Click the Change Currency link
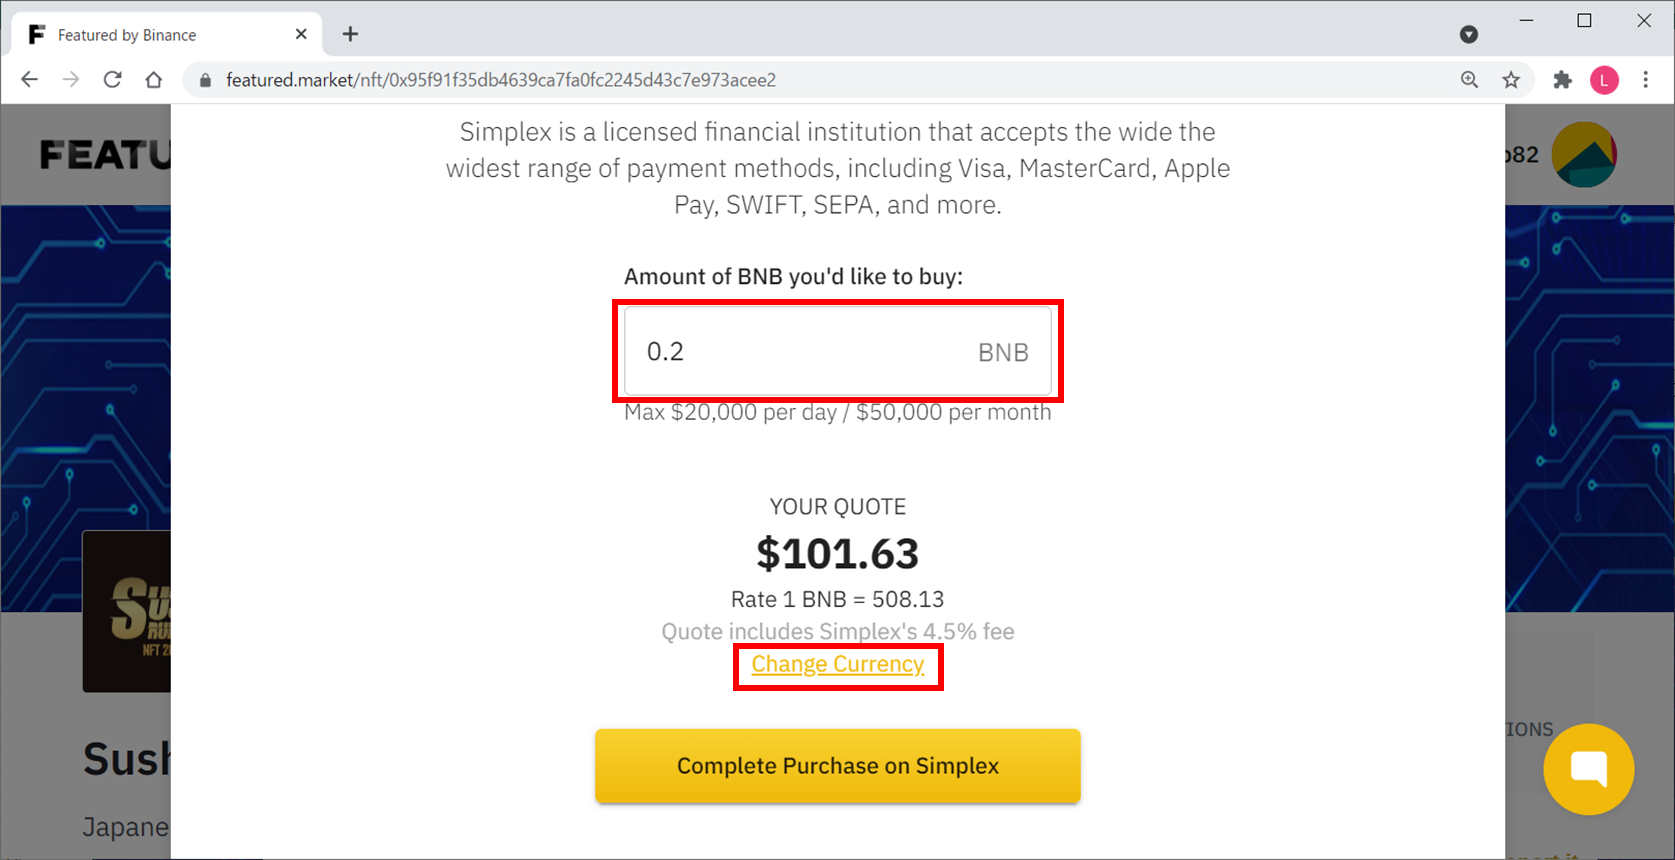This screenshot has width=1675, height=860. (x=838, y=664)
